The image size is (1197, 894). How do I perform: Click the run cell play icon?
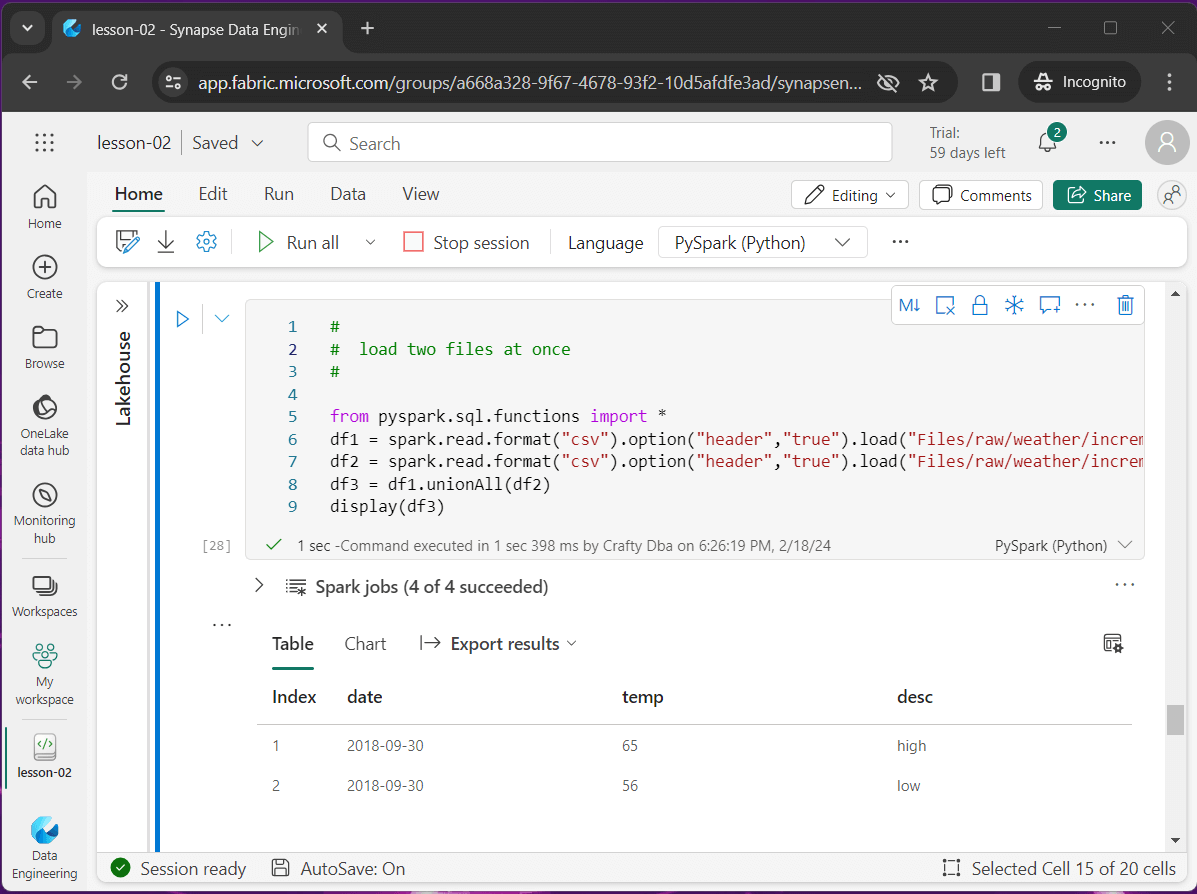[x=183, y=319]
